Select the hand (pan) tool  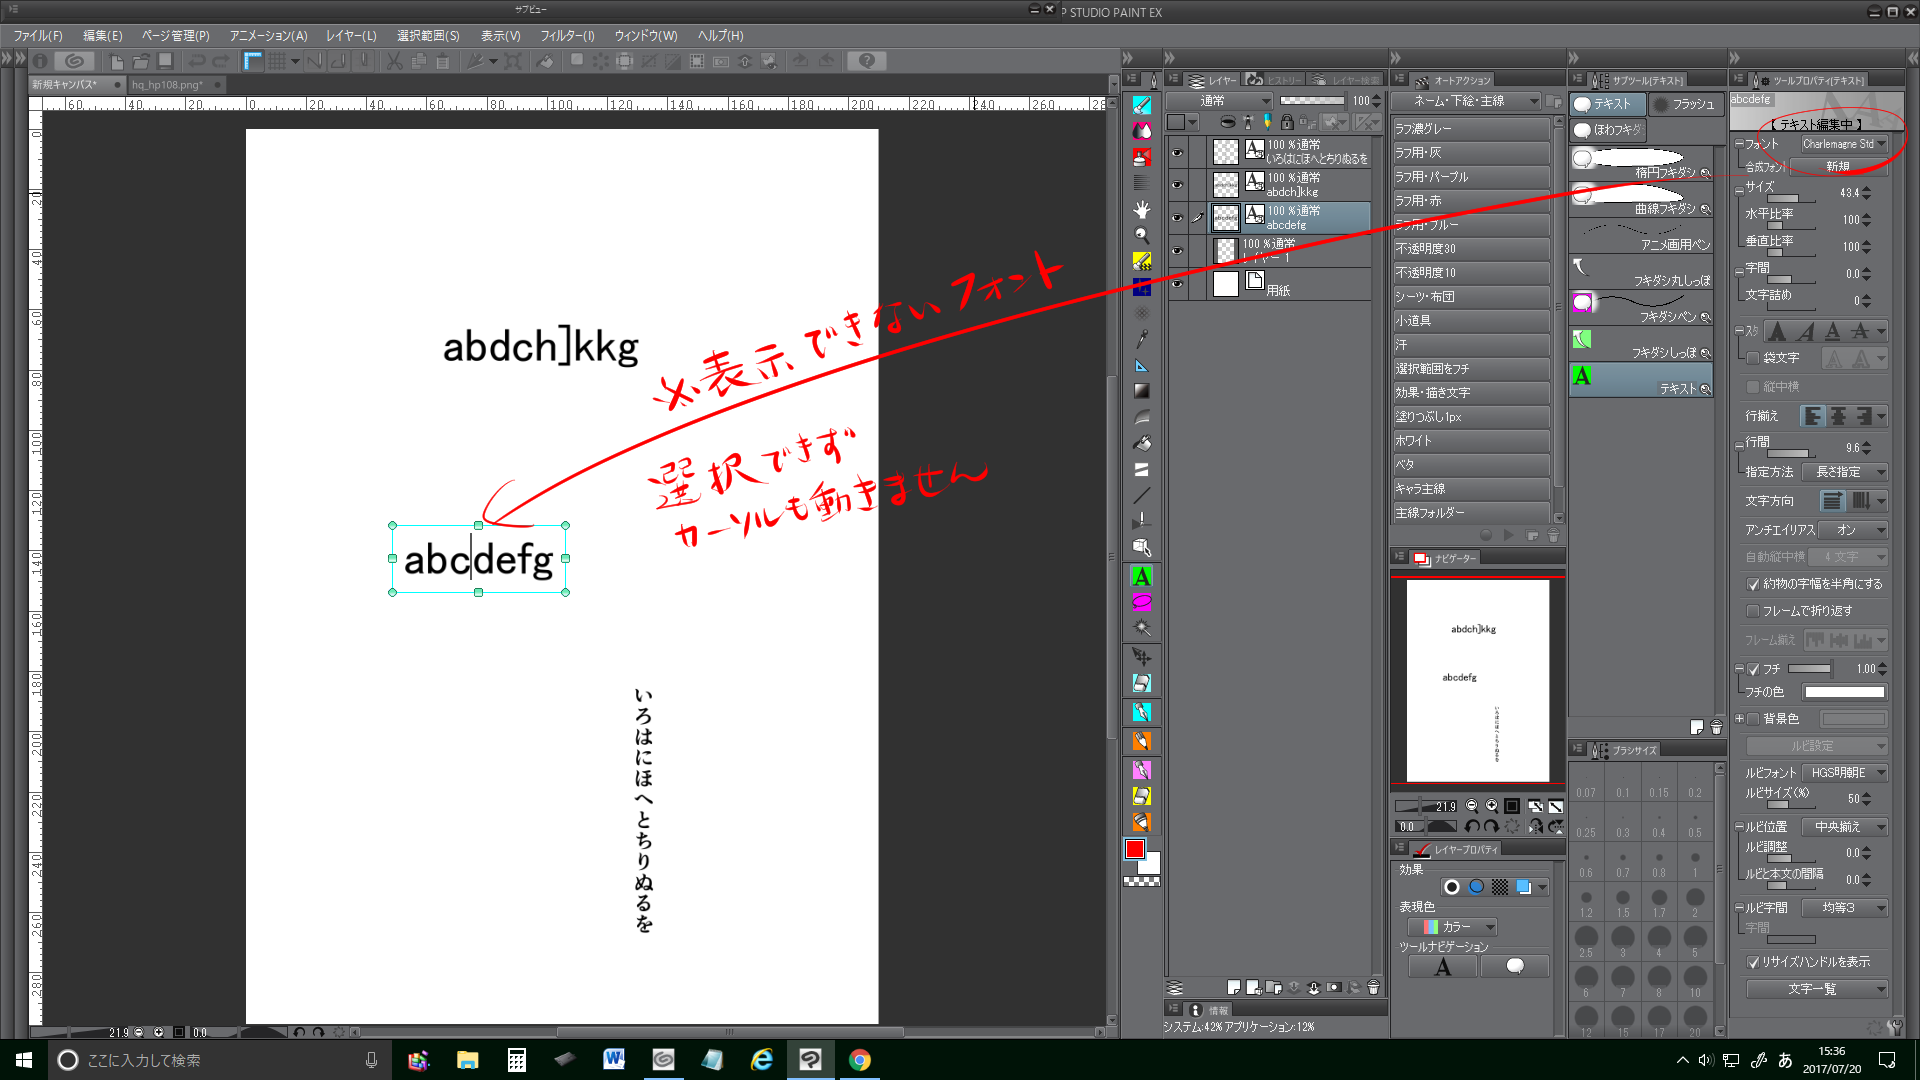1141,209
